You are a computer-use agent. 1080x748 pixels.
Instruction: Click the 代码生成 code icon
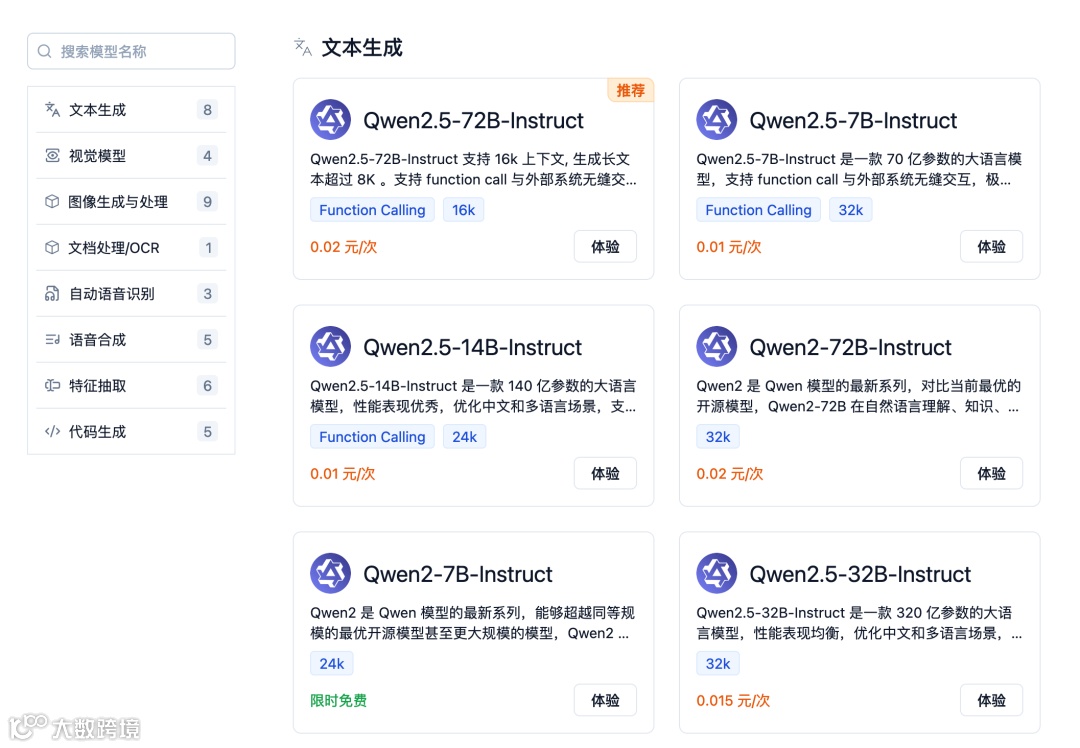[x=52, y=432]
